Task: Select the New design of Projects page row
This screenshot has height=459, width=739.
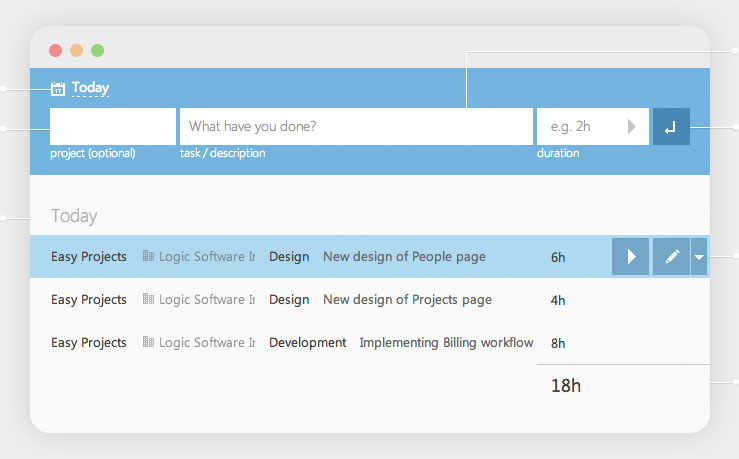Action: click(x=407, y=300)
